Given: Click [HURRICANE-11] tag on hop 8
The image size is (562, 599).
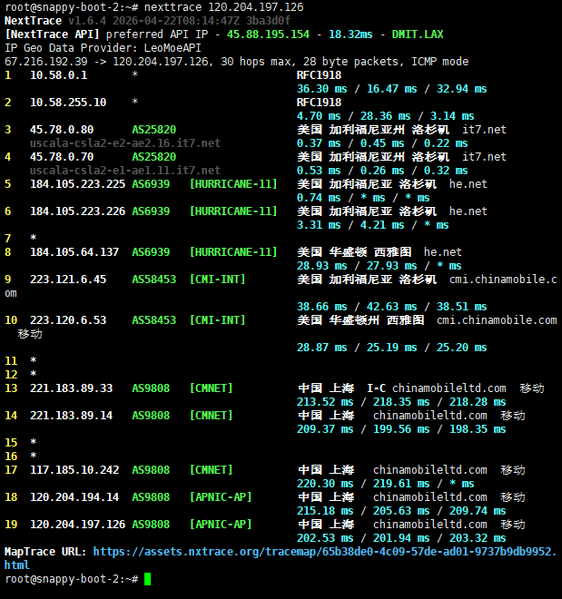Looking at the screenshot, I should click(233, 252).
